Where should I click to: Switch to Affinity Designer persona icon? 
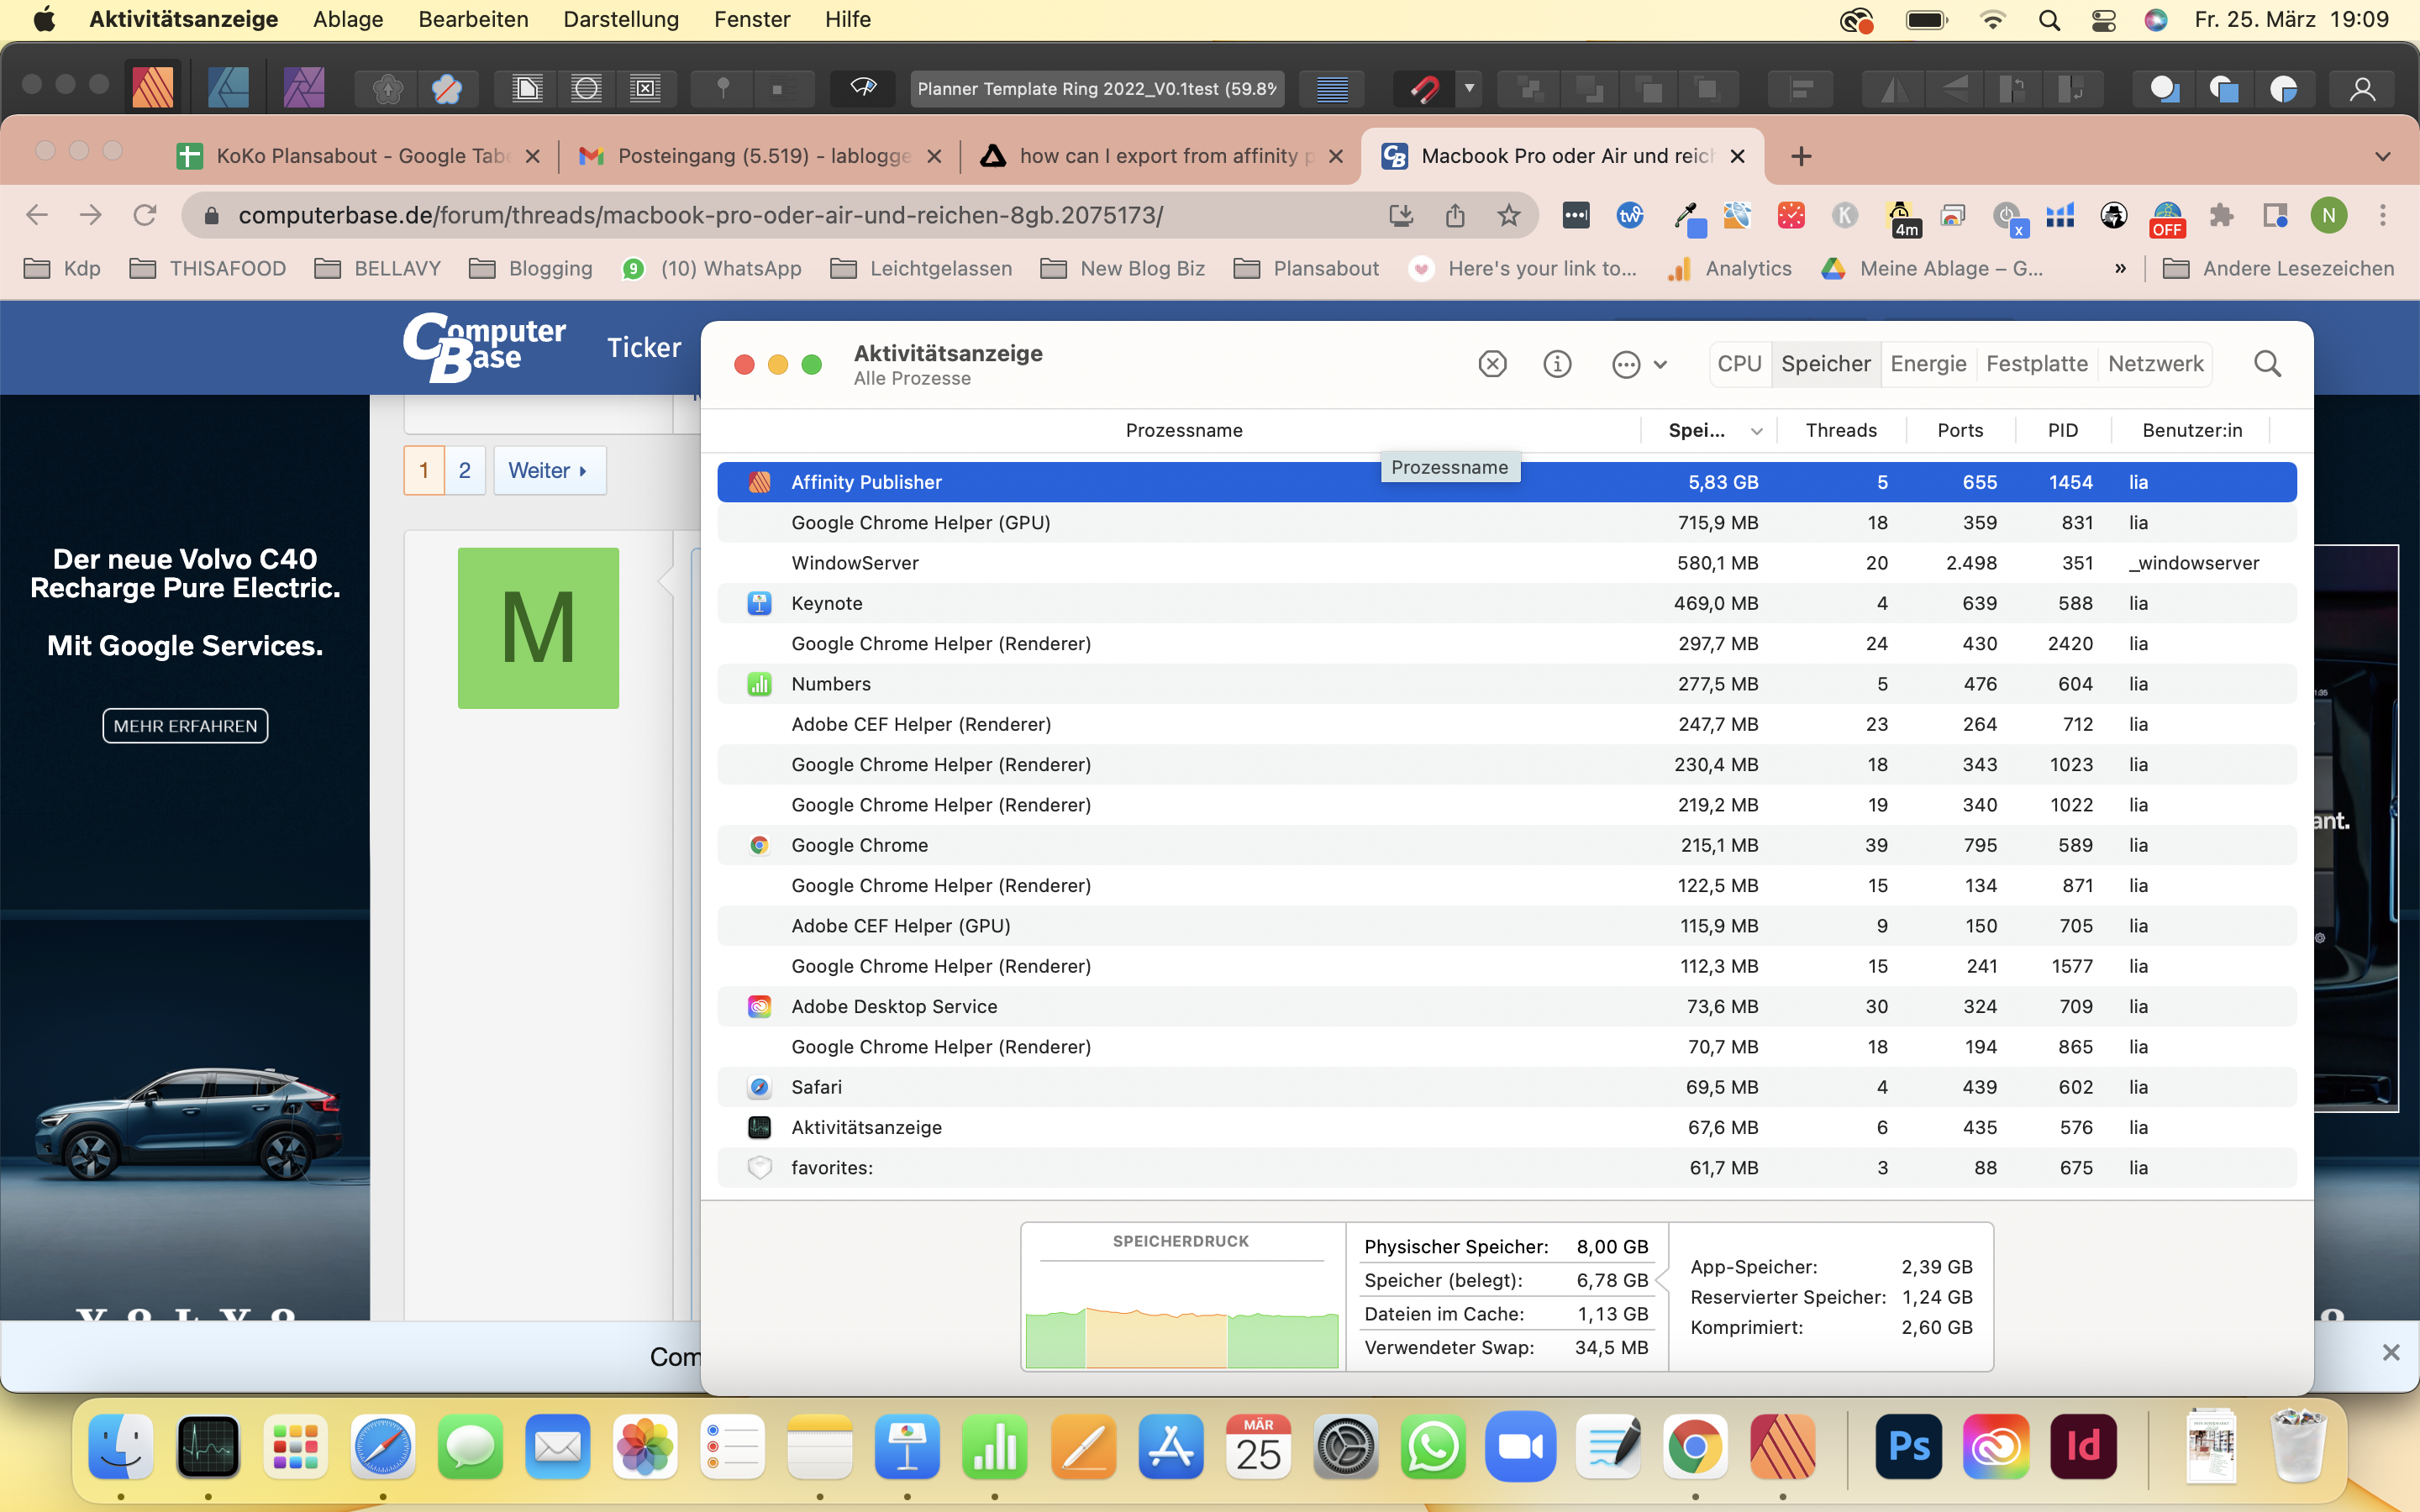(x=228, y=88)
